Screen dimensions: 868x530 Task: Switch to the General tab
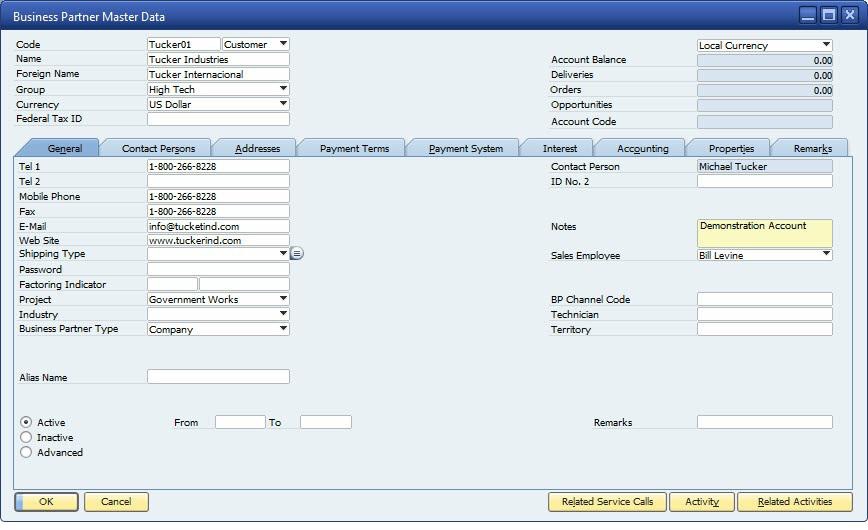pos(61,148)
